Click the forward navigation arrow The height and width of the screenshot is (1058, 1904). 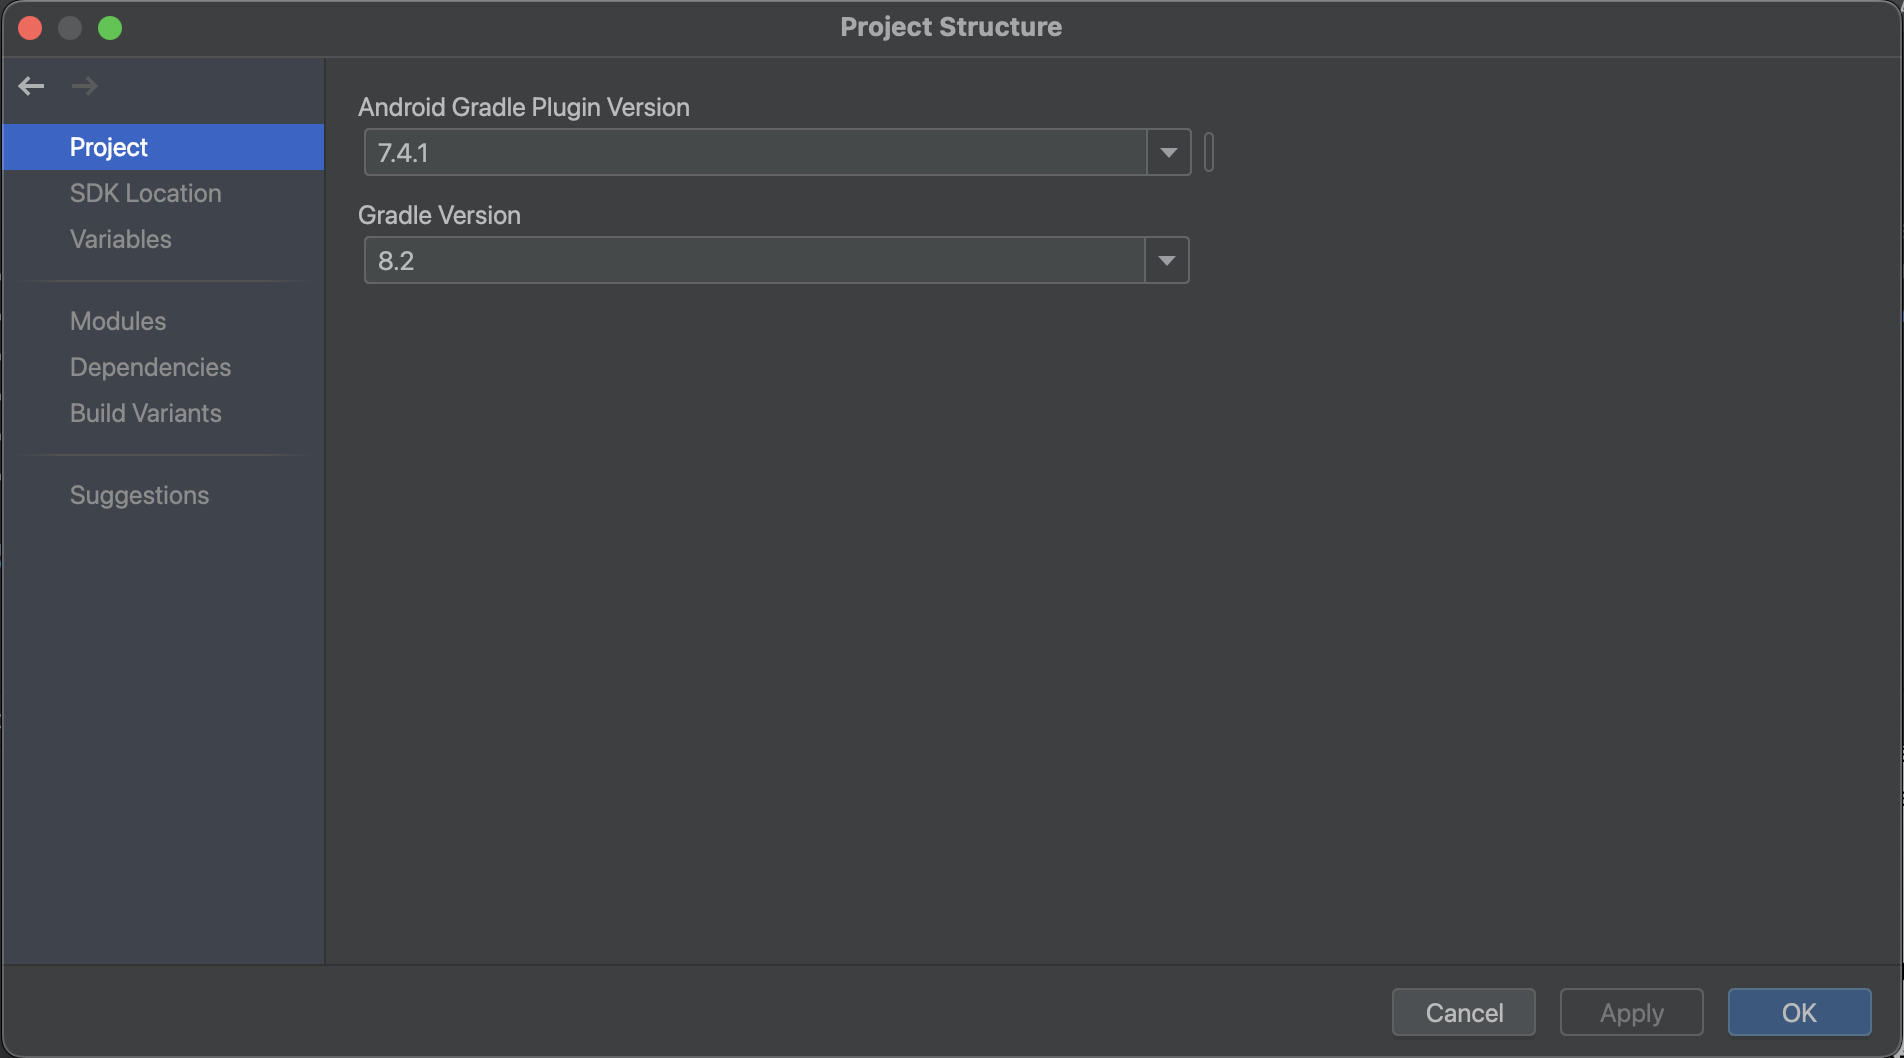(85, 86)
